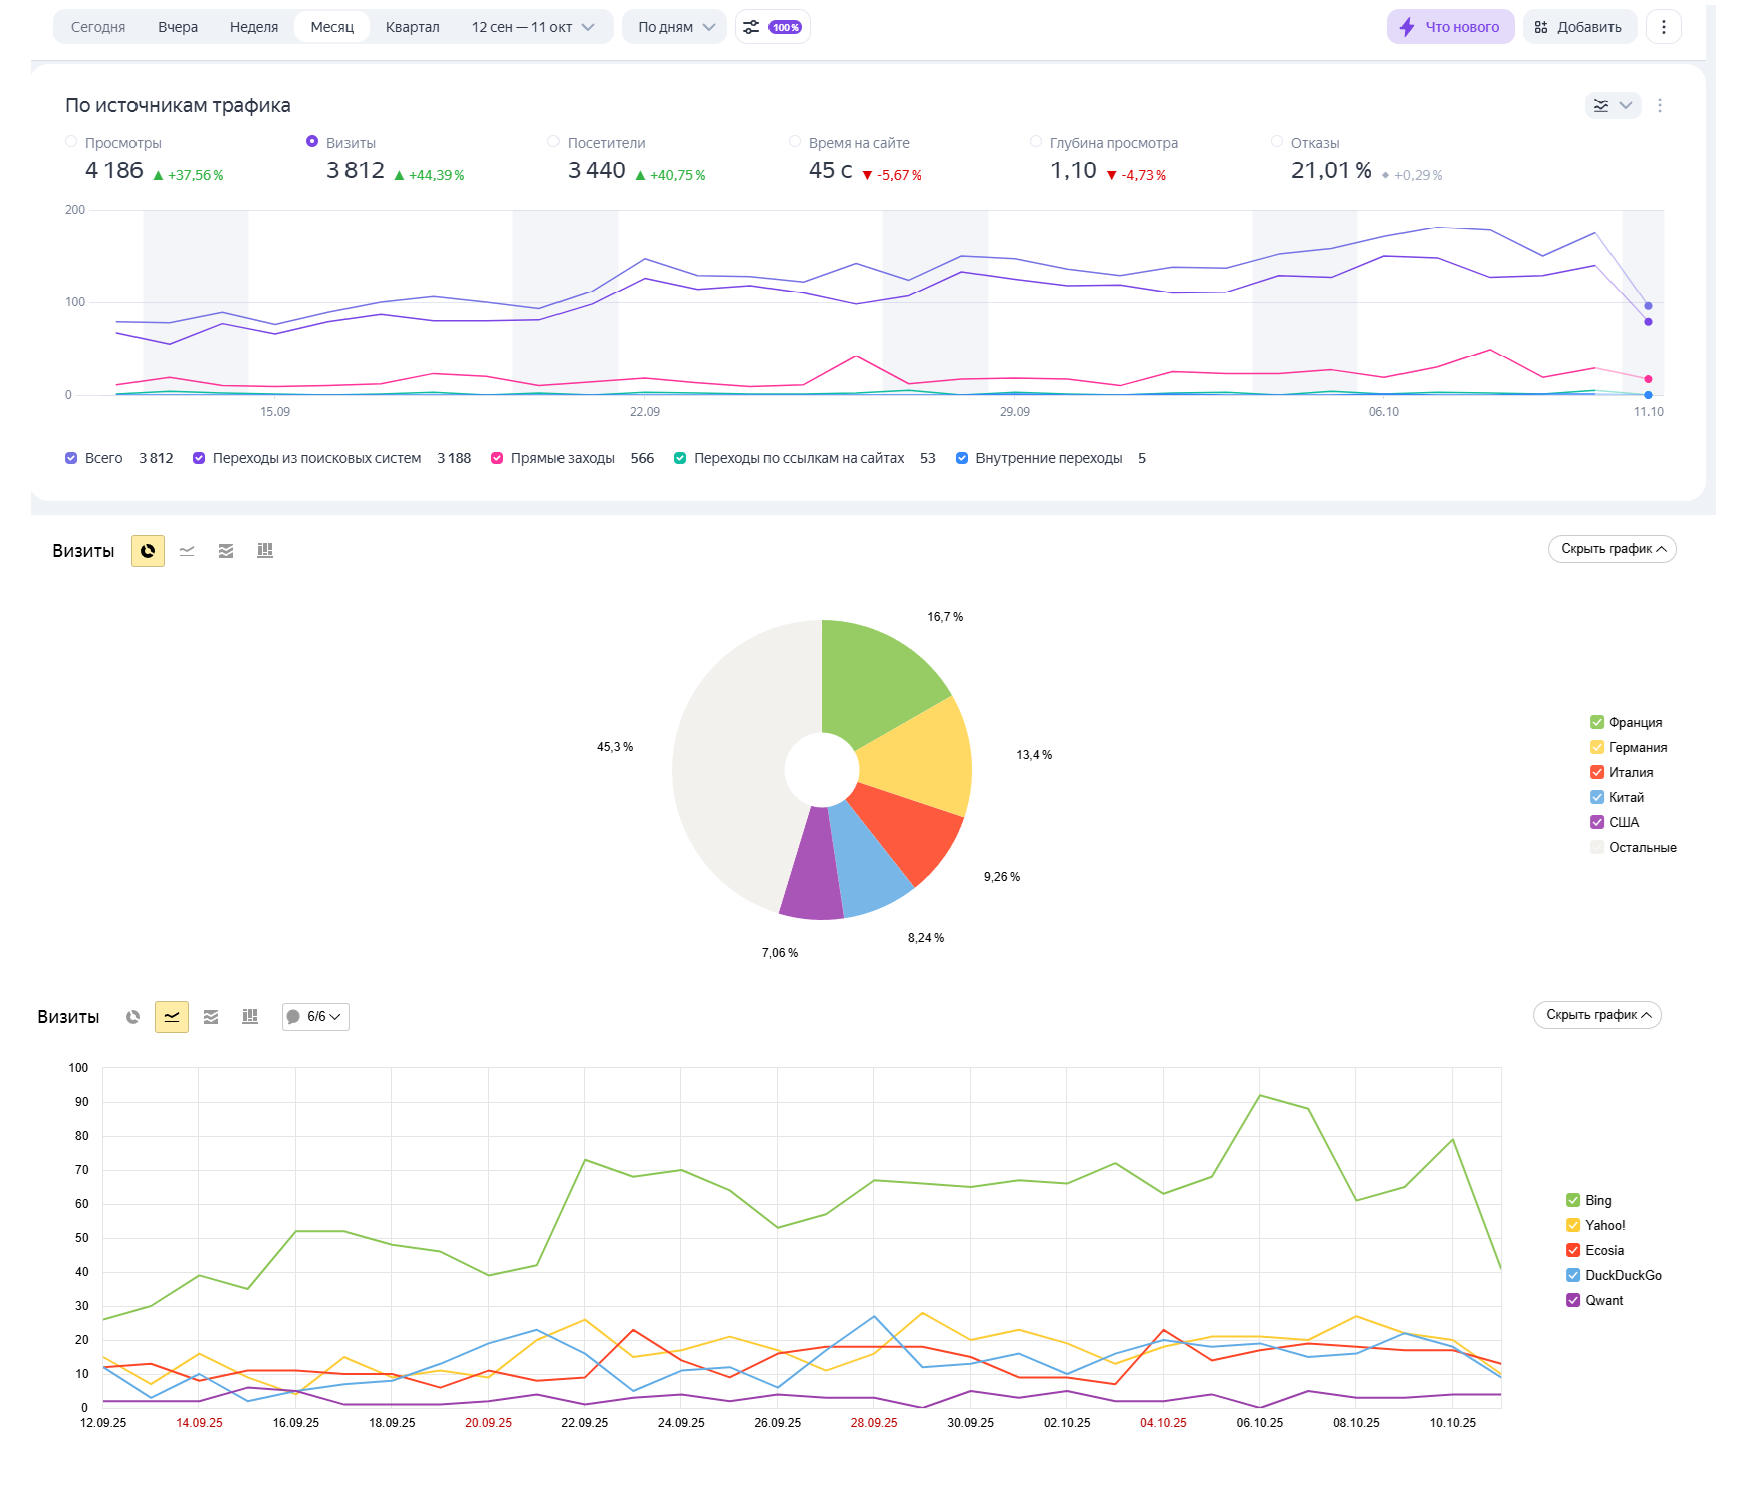Toggle DuckDuckGo series checkbox
Screen dimensions: 1739x1488
(1573, 1275)
